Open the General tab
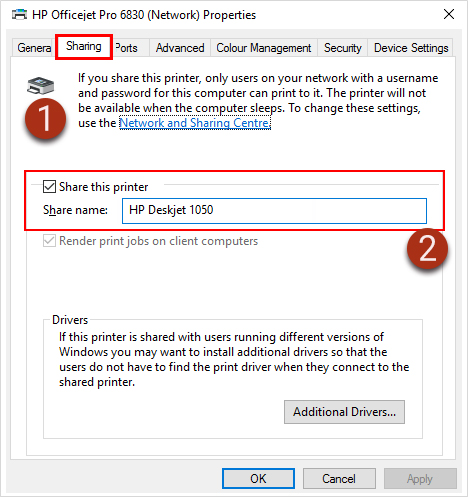The height and width of the screenshot is (497, 468). pyautogui.click(x=34, y=48)
